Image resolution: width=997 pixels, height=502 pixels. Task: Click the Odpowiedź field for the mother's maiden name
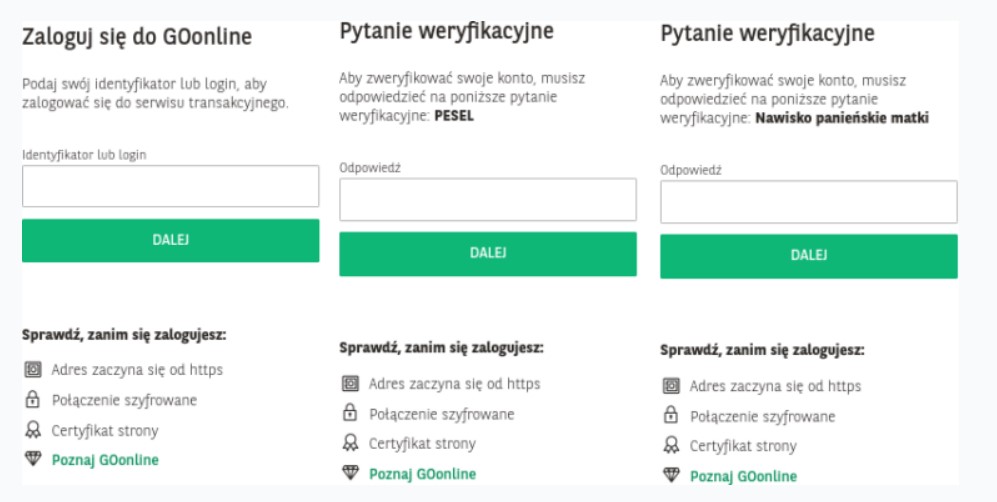[809, 202]
